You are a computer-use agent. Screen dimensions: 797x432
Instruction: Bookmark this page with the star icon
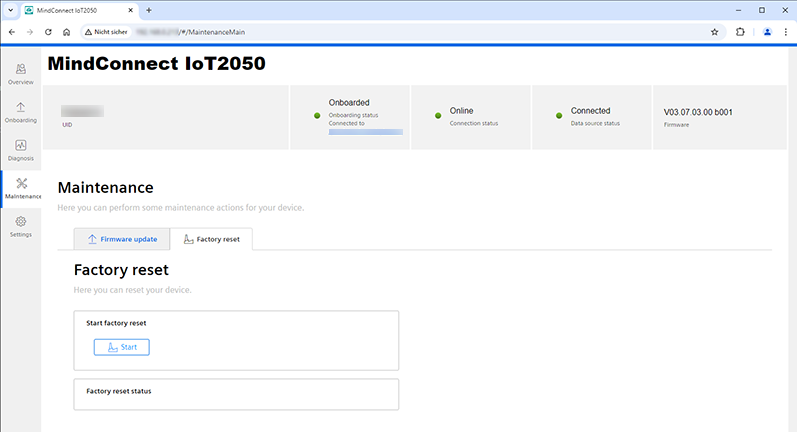tap(715, 32)
